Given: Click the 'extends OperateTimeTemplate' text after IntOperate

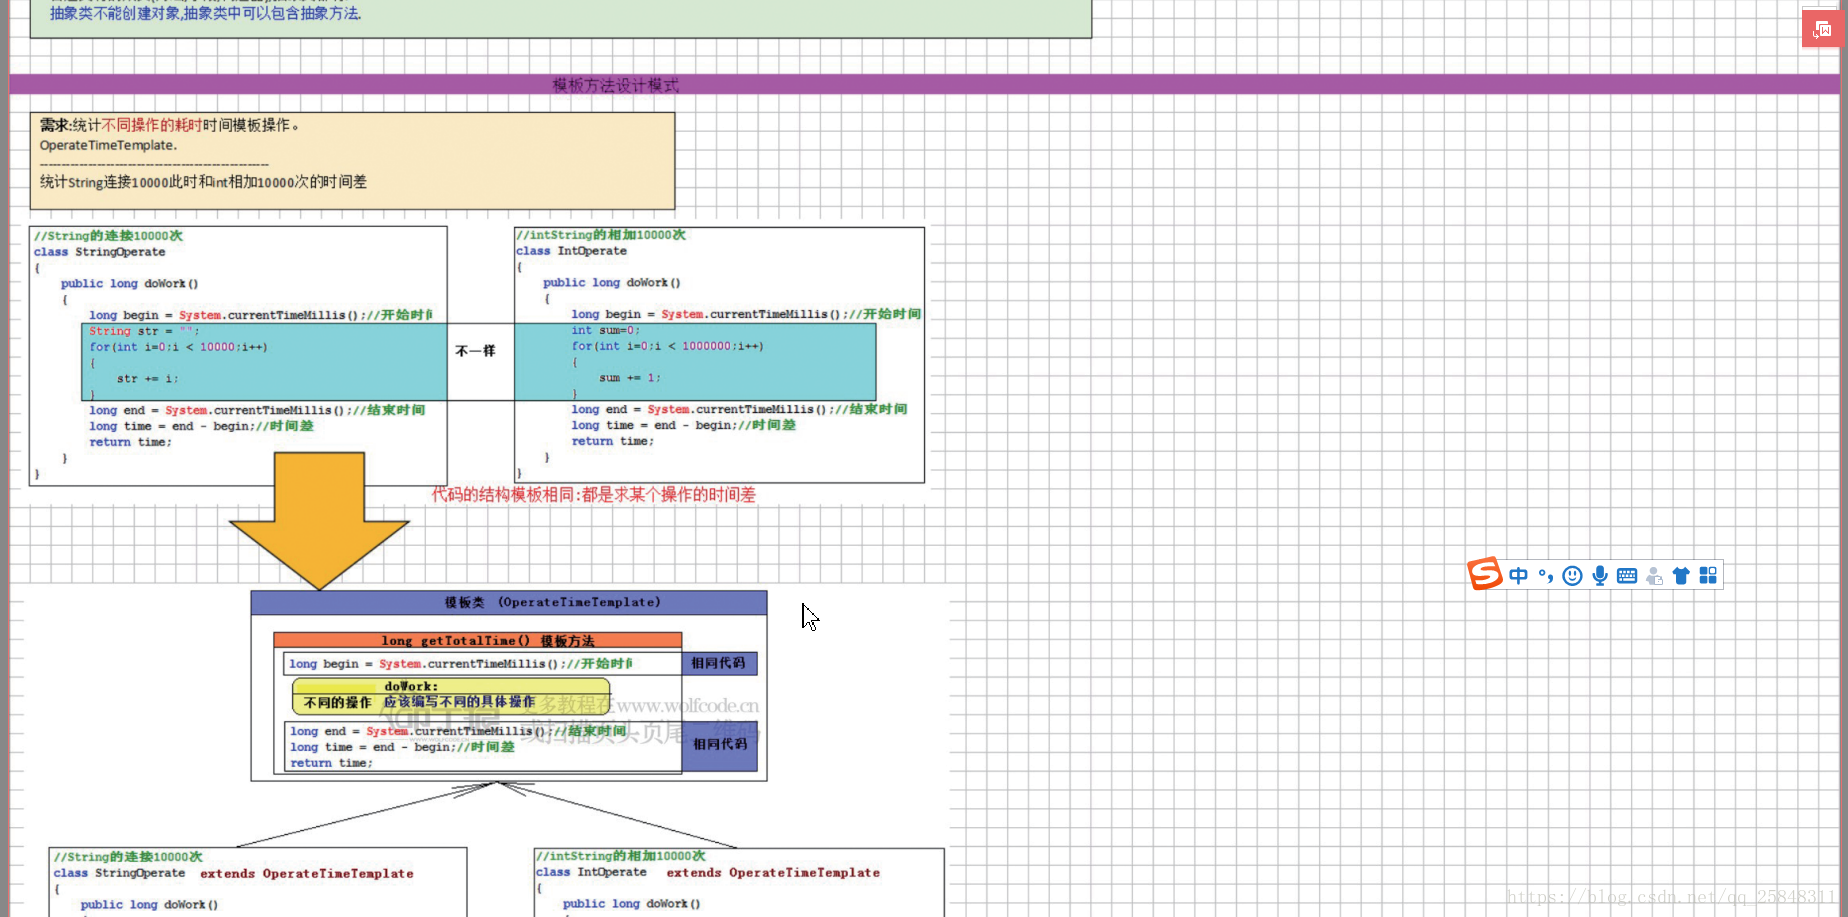Looking at the screenshot, I should click(773, 873).
